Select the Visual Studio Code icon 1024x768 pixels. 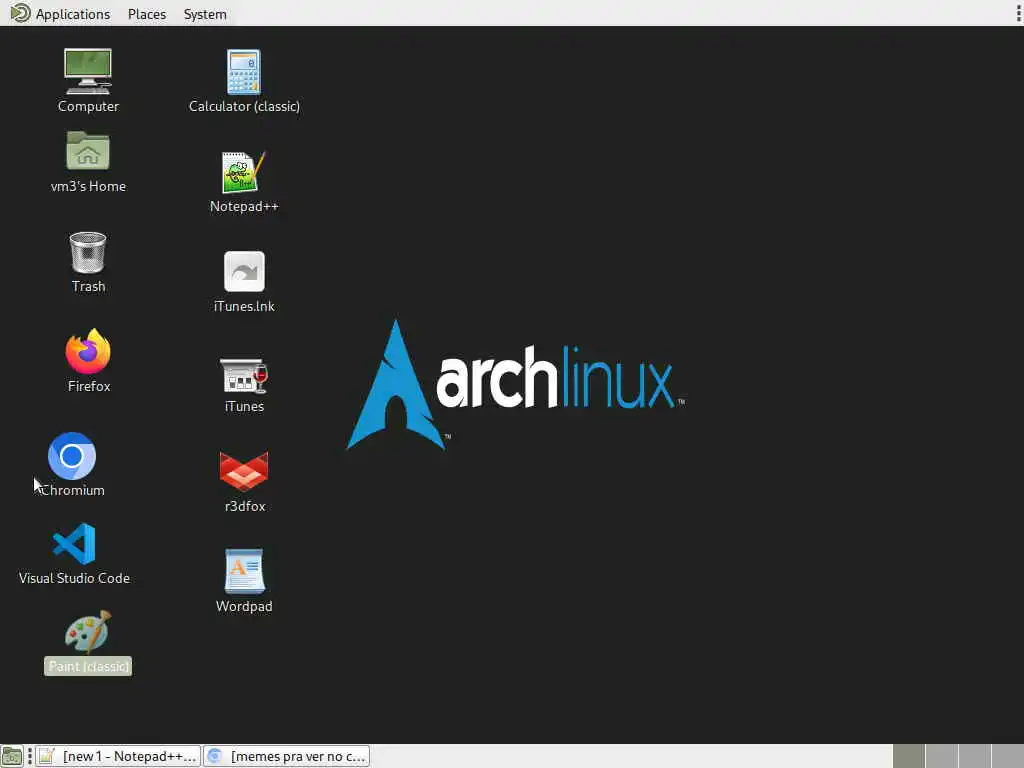[x=74, y=543]
